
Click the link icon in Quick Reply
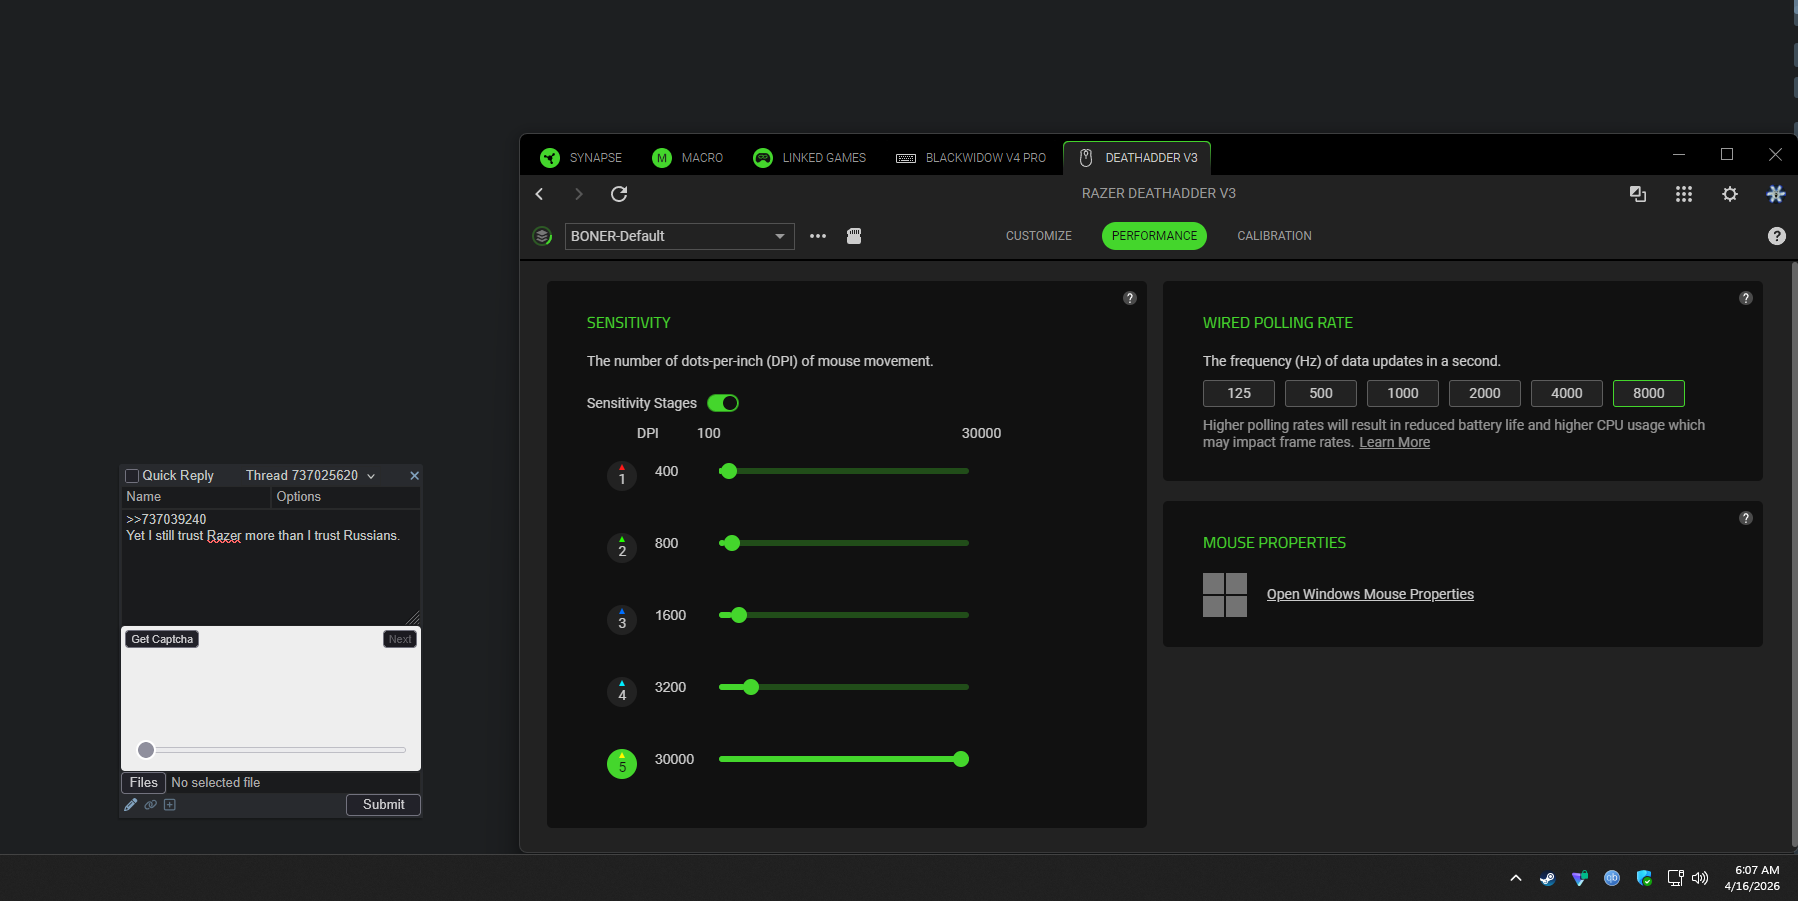151,805
